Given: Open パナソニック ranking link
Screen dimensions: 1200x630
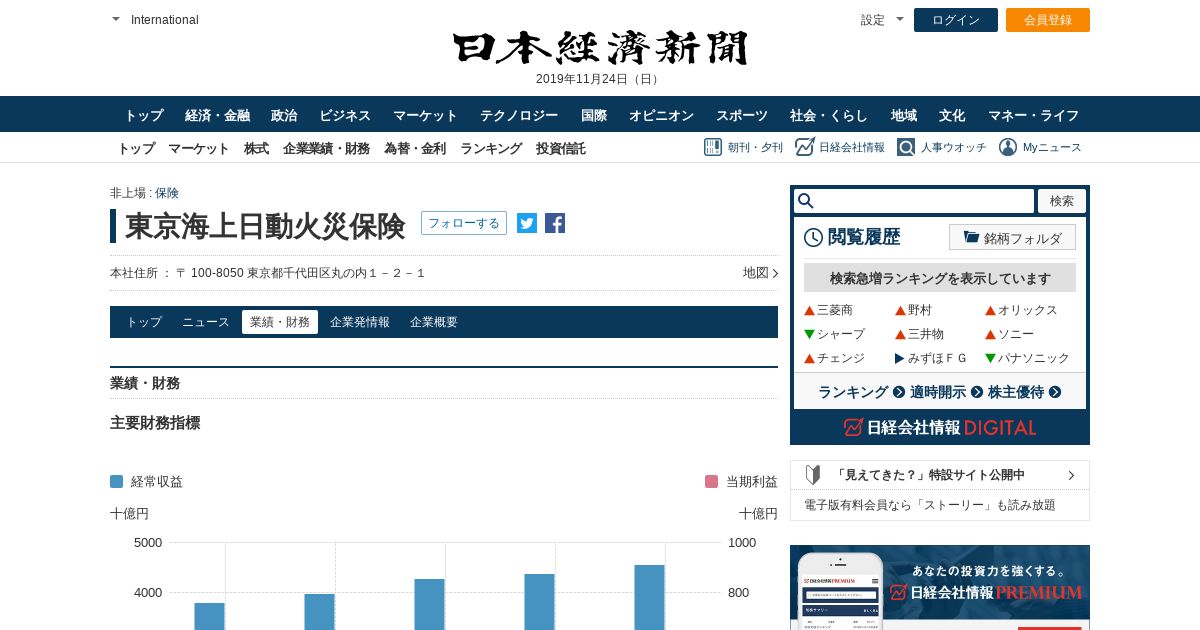Looking at the screenshot, I should click(1034, 358).
